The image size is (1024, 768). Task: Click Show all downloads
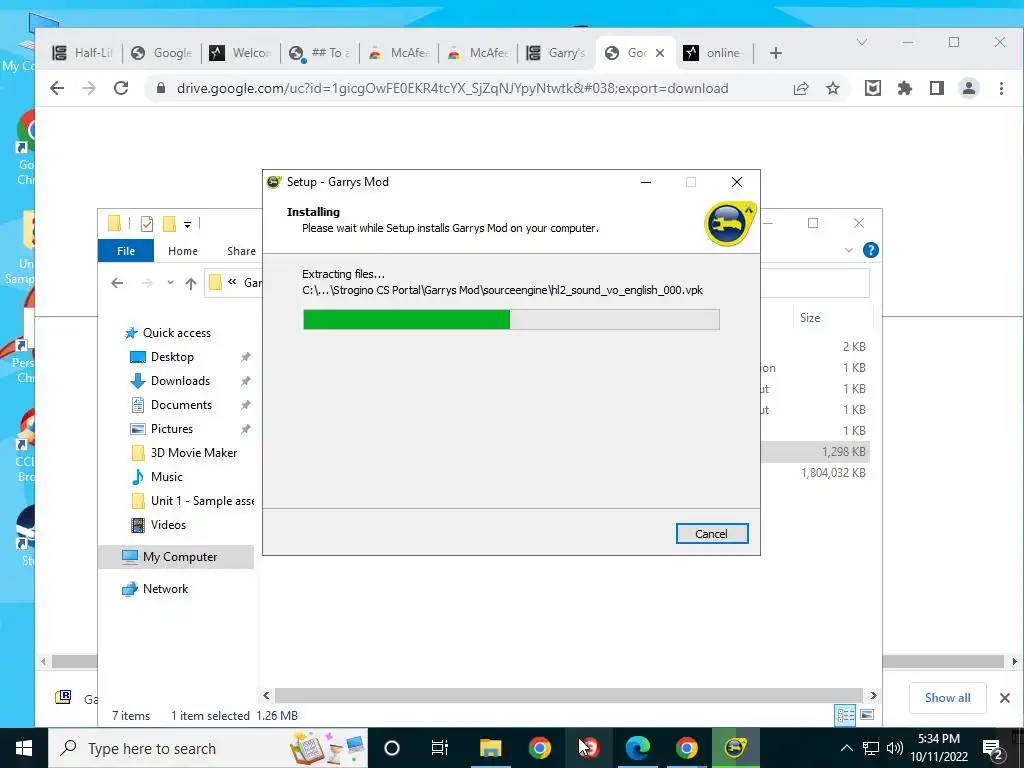[947, 697]
